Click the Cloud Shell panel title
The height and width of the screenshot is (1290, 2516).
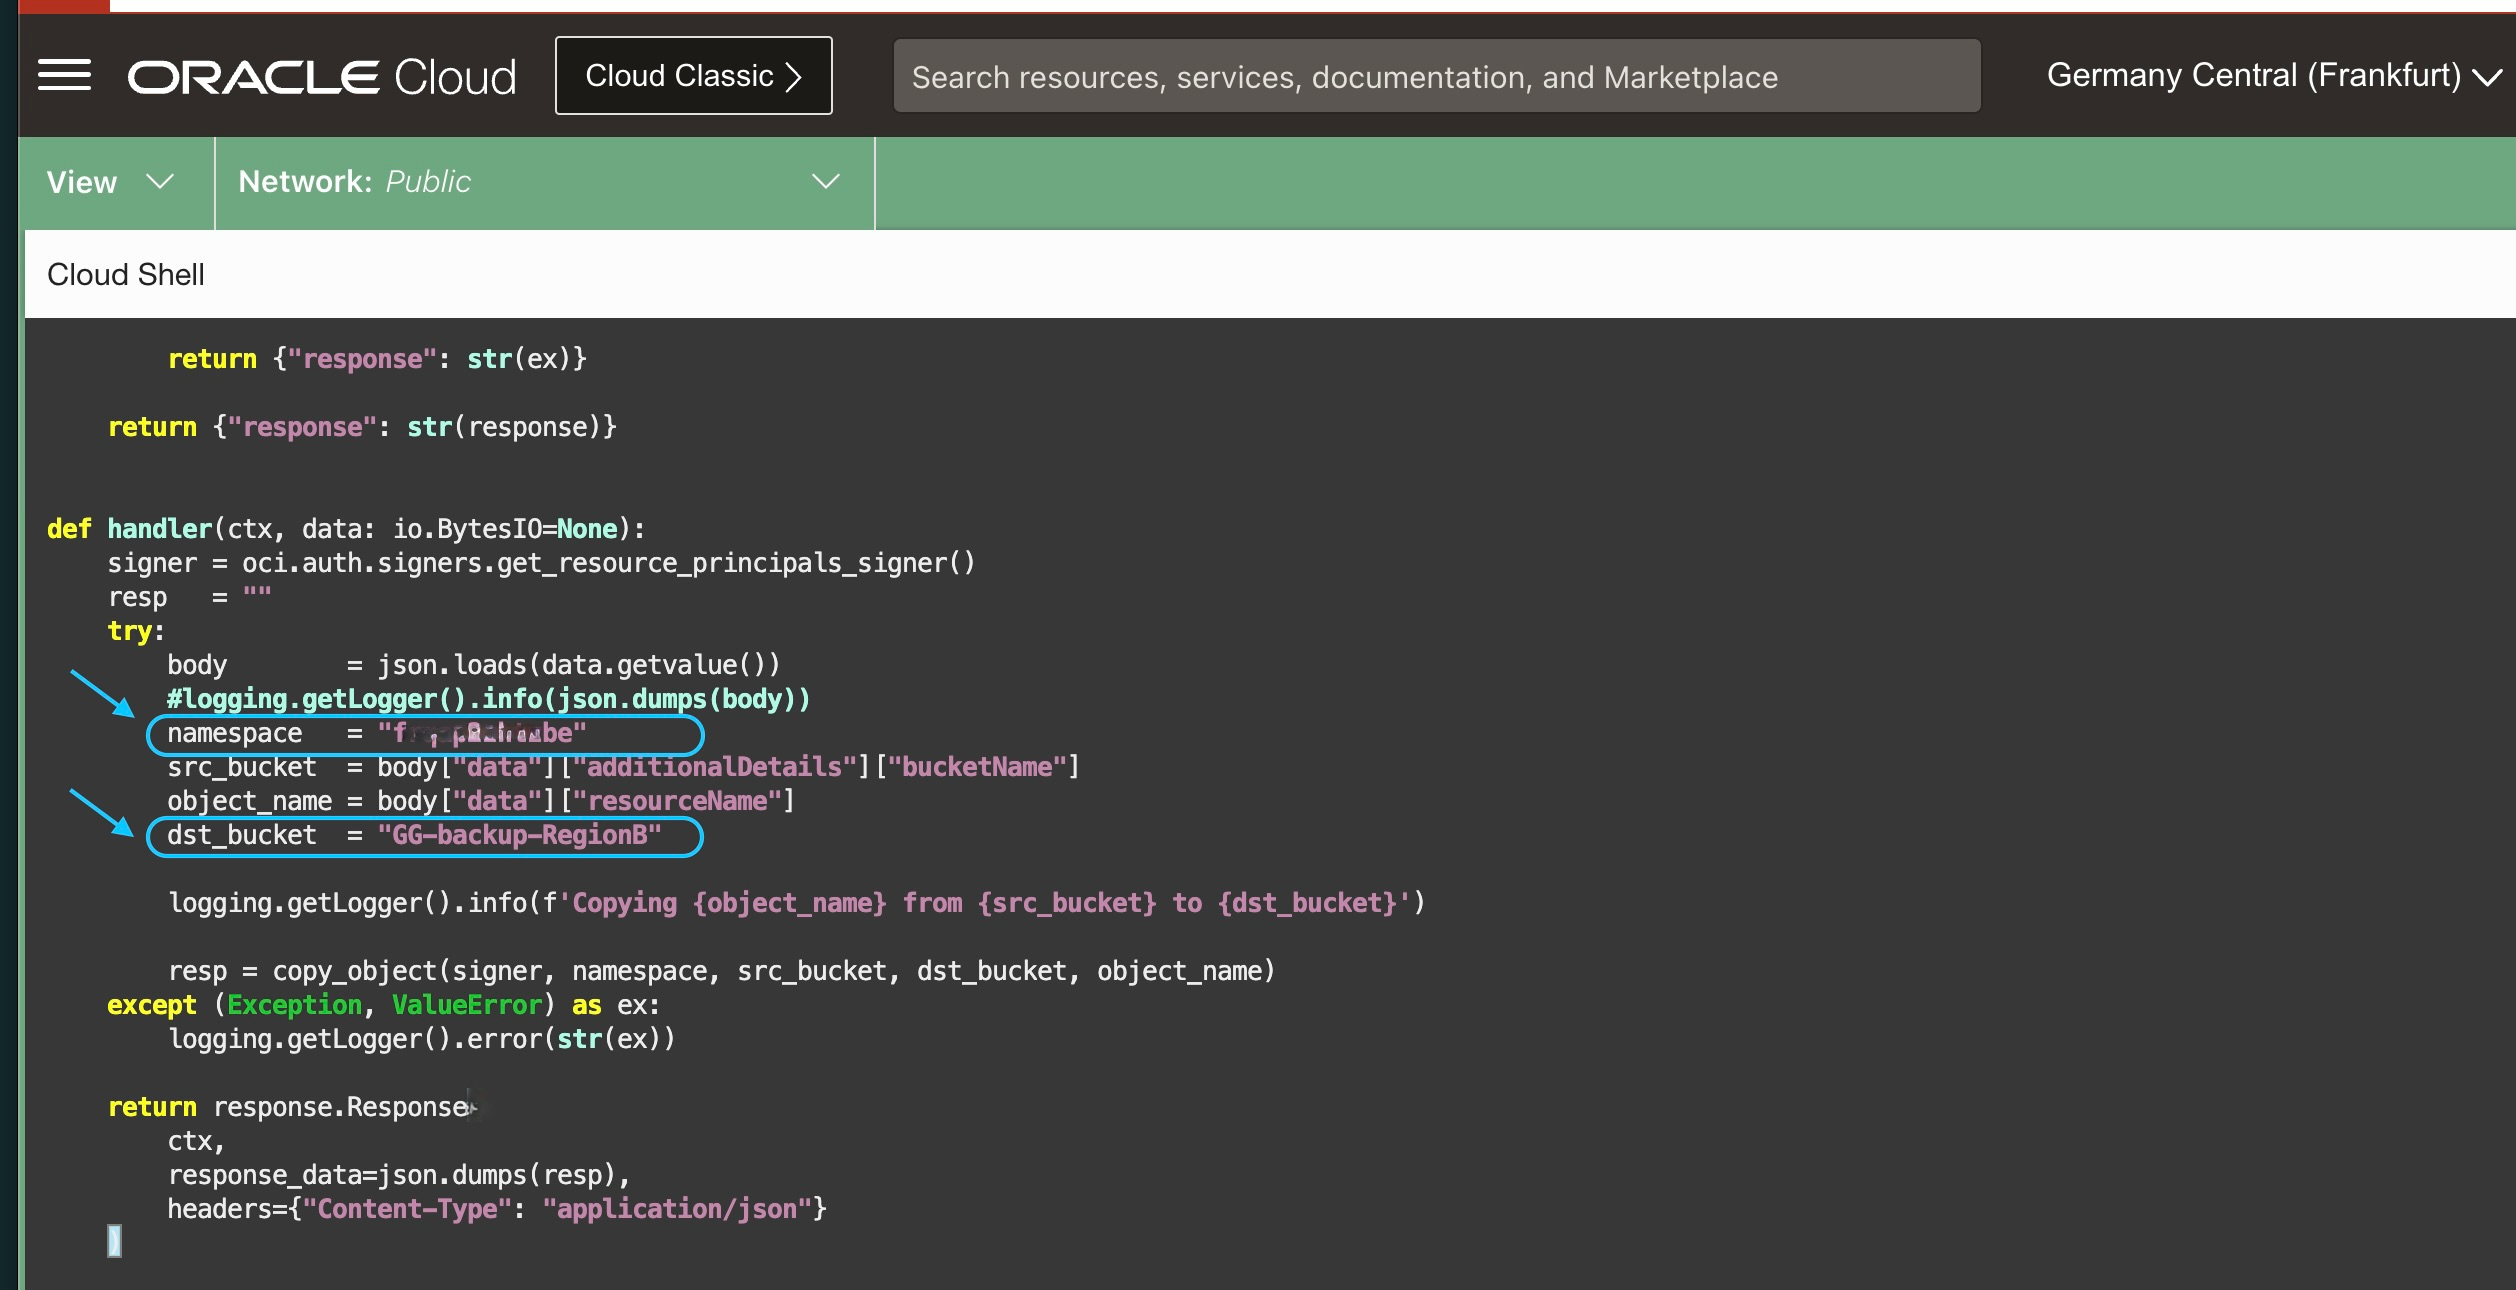click(x=126, y=274)
